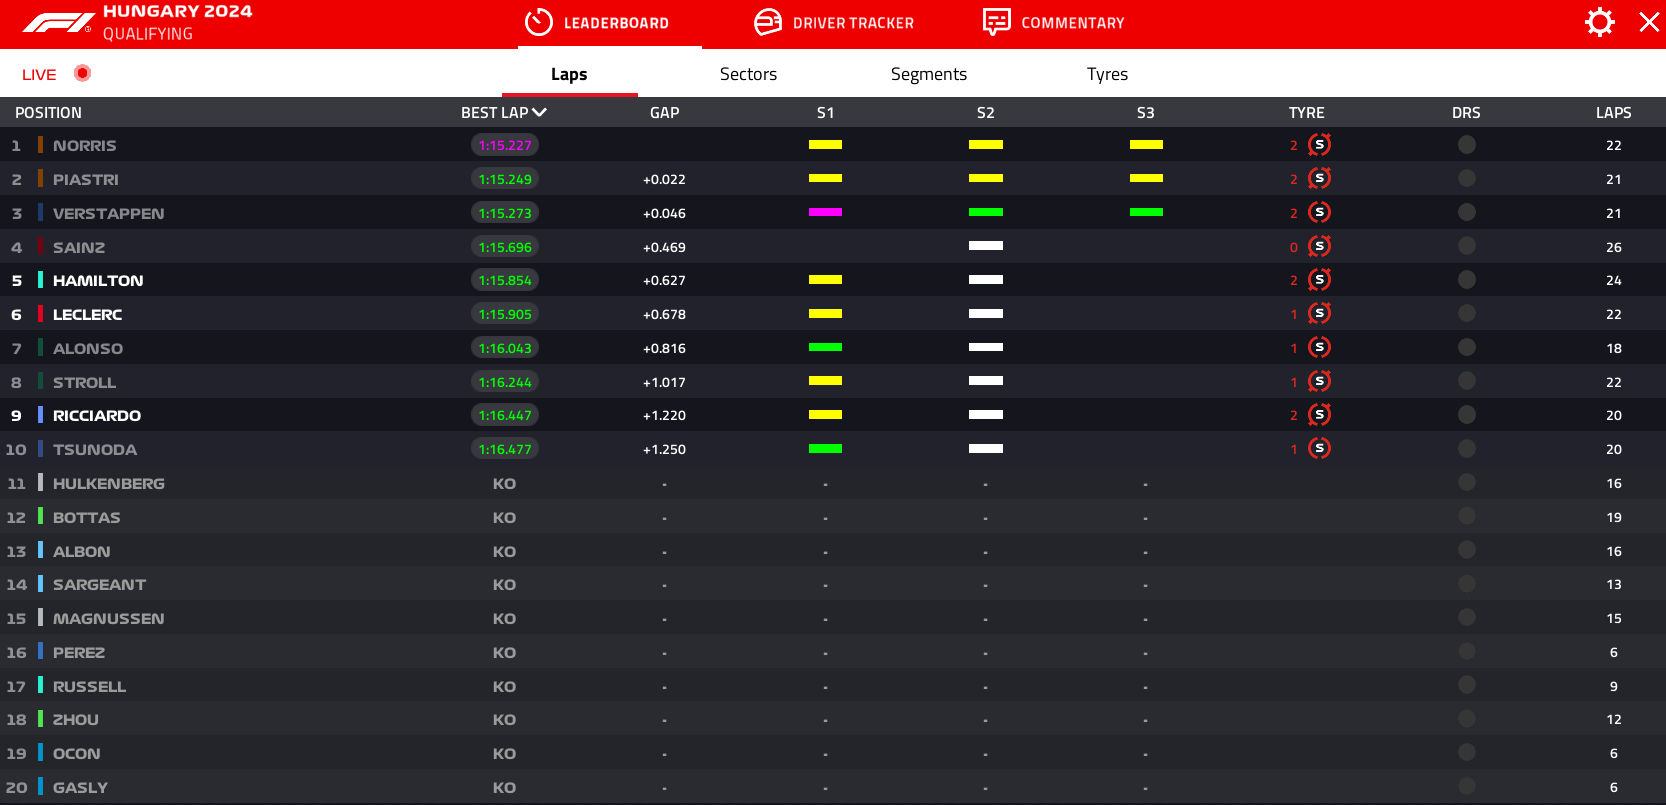Click Hulkenberg's DRS indicator dot
The height and width of the screenshot is (805, 1666).
1467,482
